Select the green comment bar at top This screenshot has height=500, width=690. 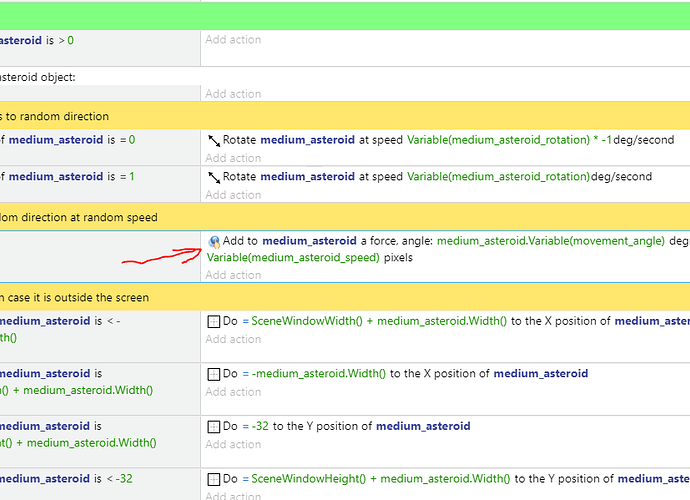point(345,15)
